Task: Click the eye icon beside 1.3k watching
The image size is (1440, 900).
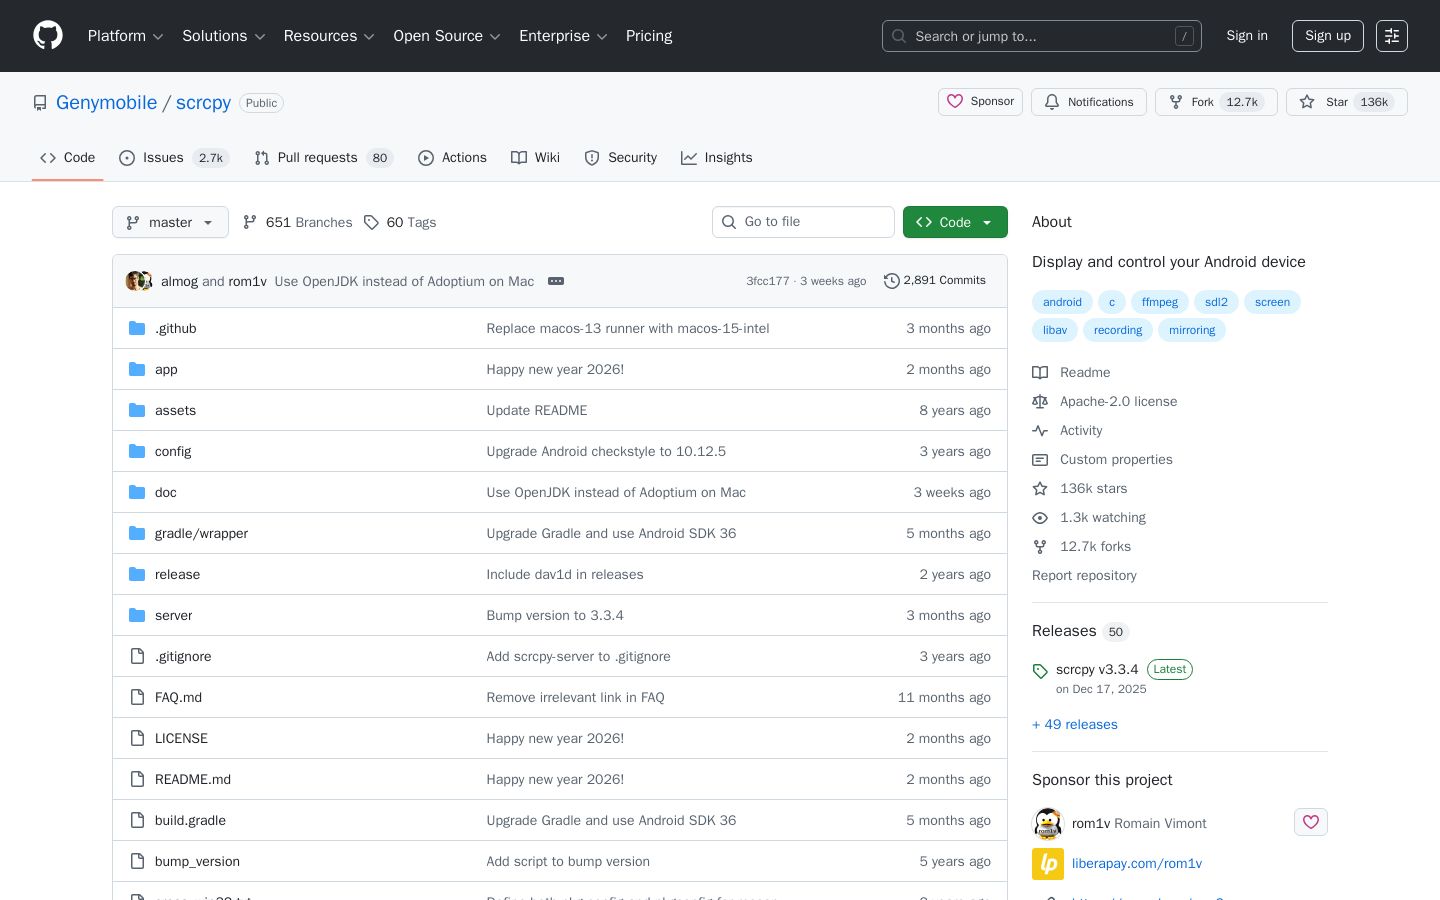Action: pos(1040,517)
